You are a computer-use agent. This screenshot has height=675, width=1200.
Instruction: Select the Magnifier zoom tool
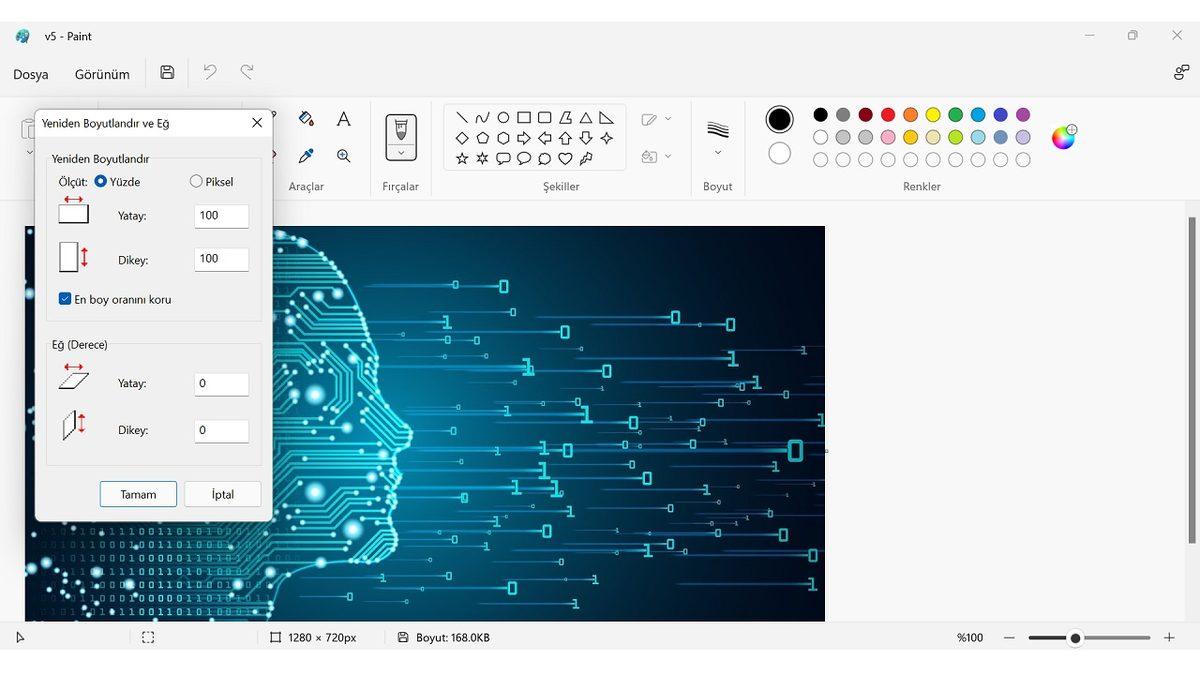343,156
